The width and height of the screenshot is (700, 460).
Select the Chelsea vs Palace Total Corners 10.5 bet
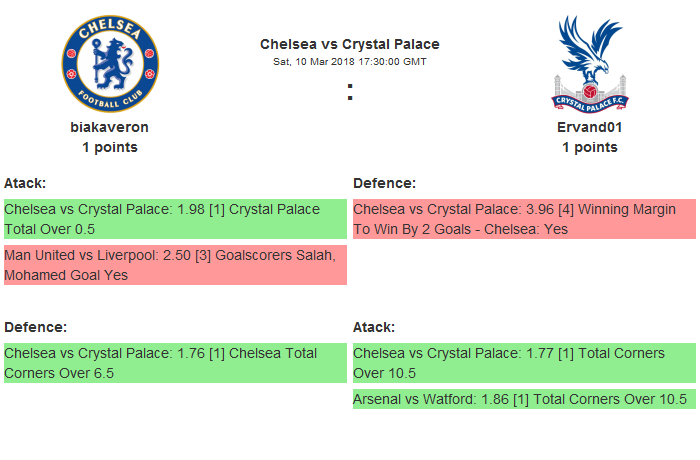524,363
